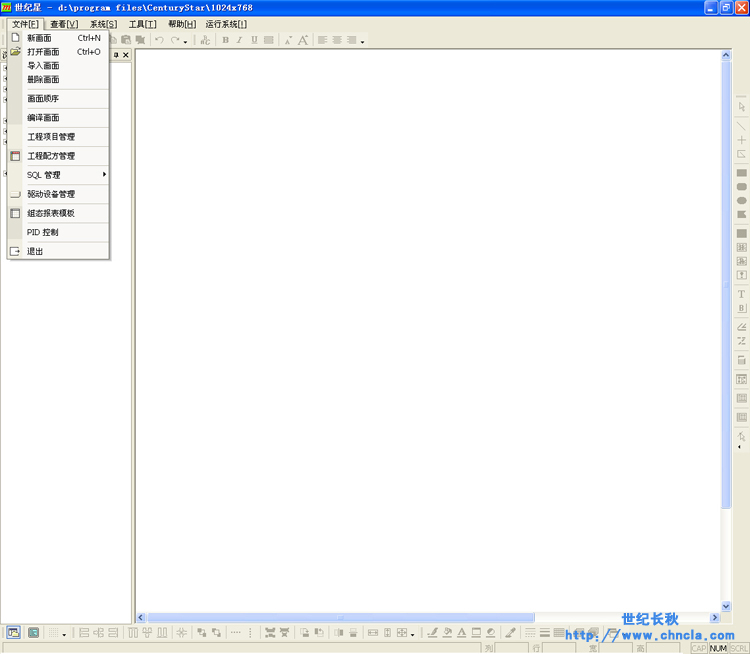Open the size-match dropdown arrow
This screenshot has height=654, width=750.
point(413,635)
